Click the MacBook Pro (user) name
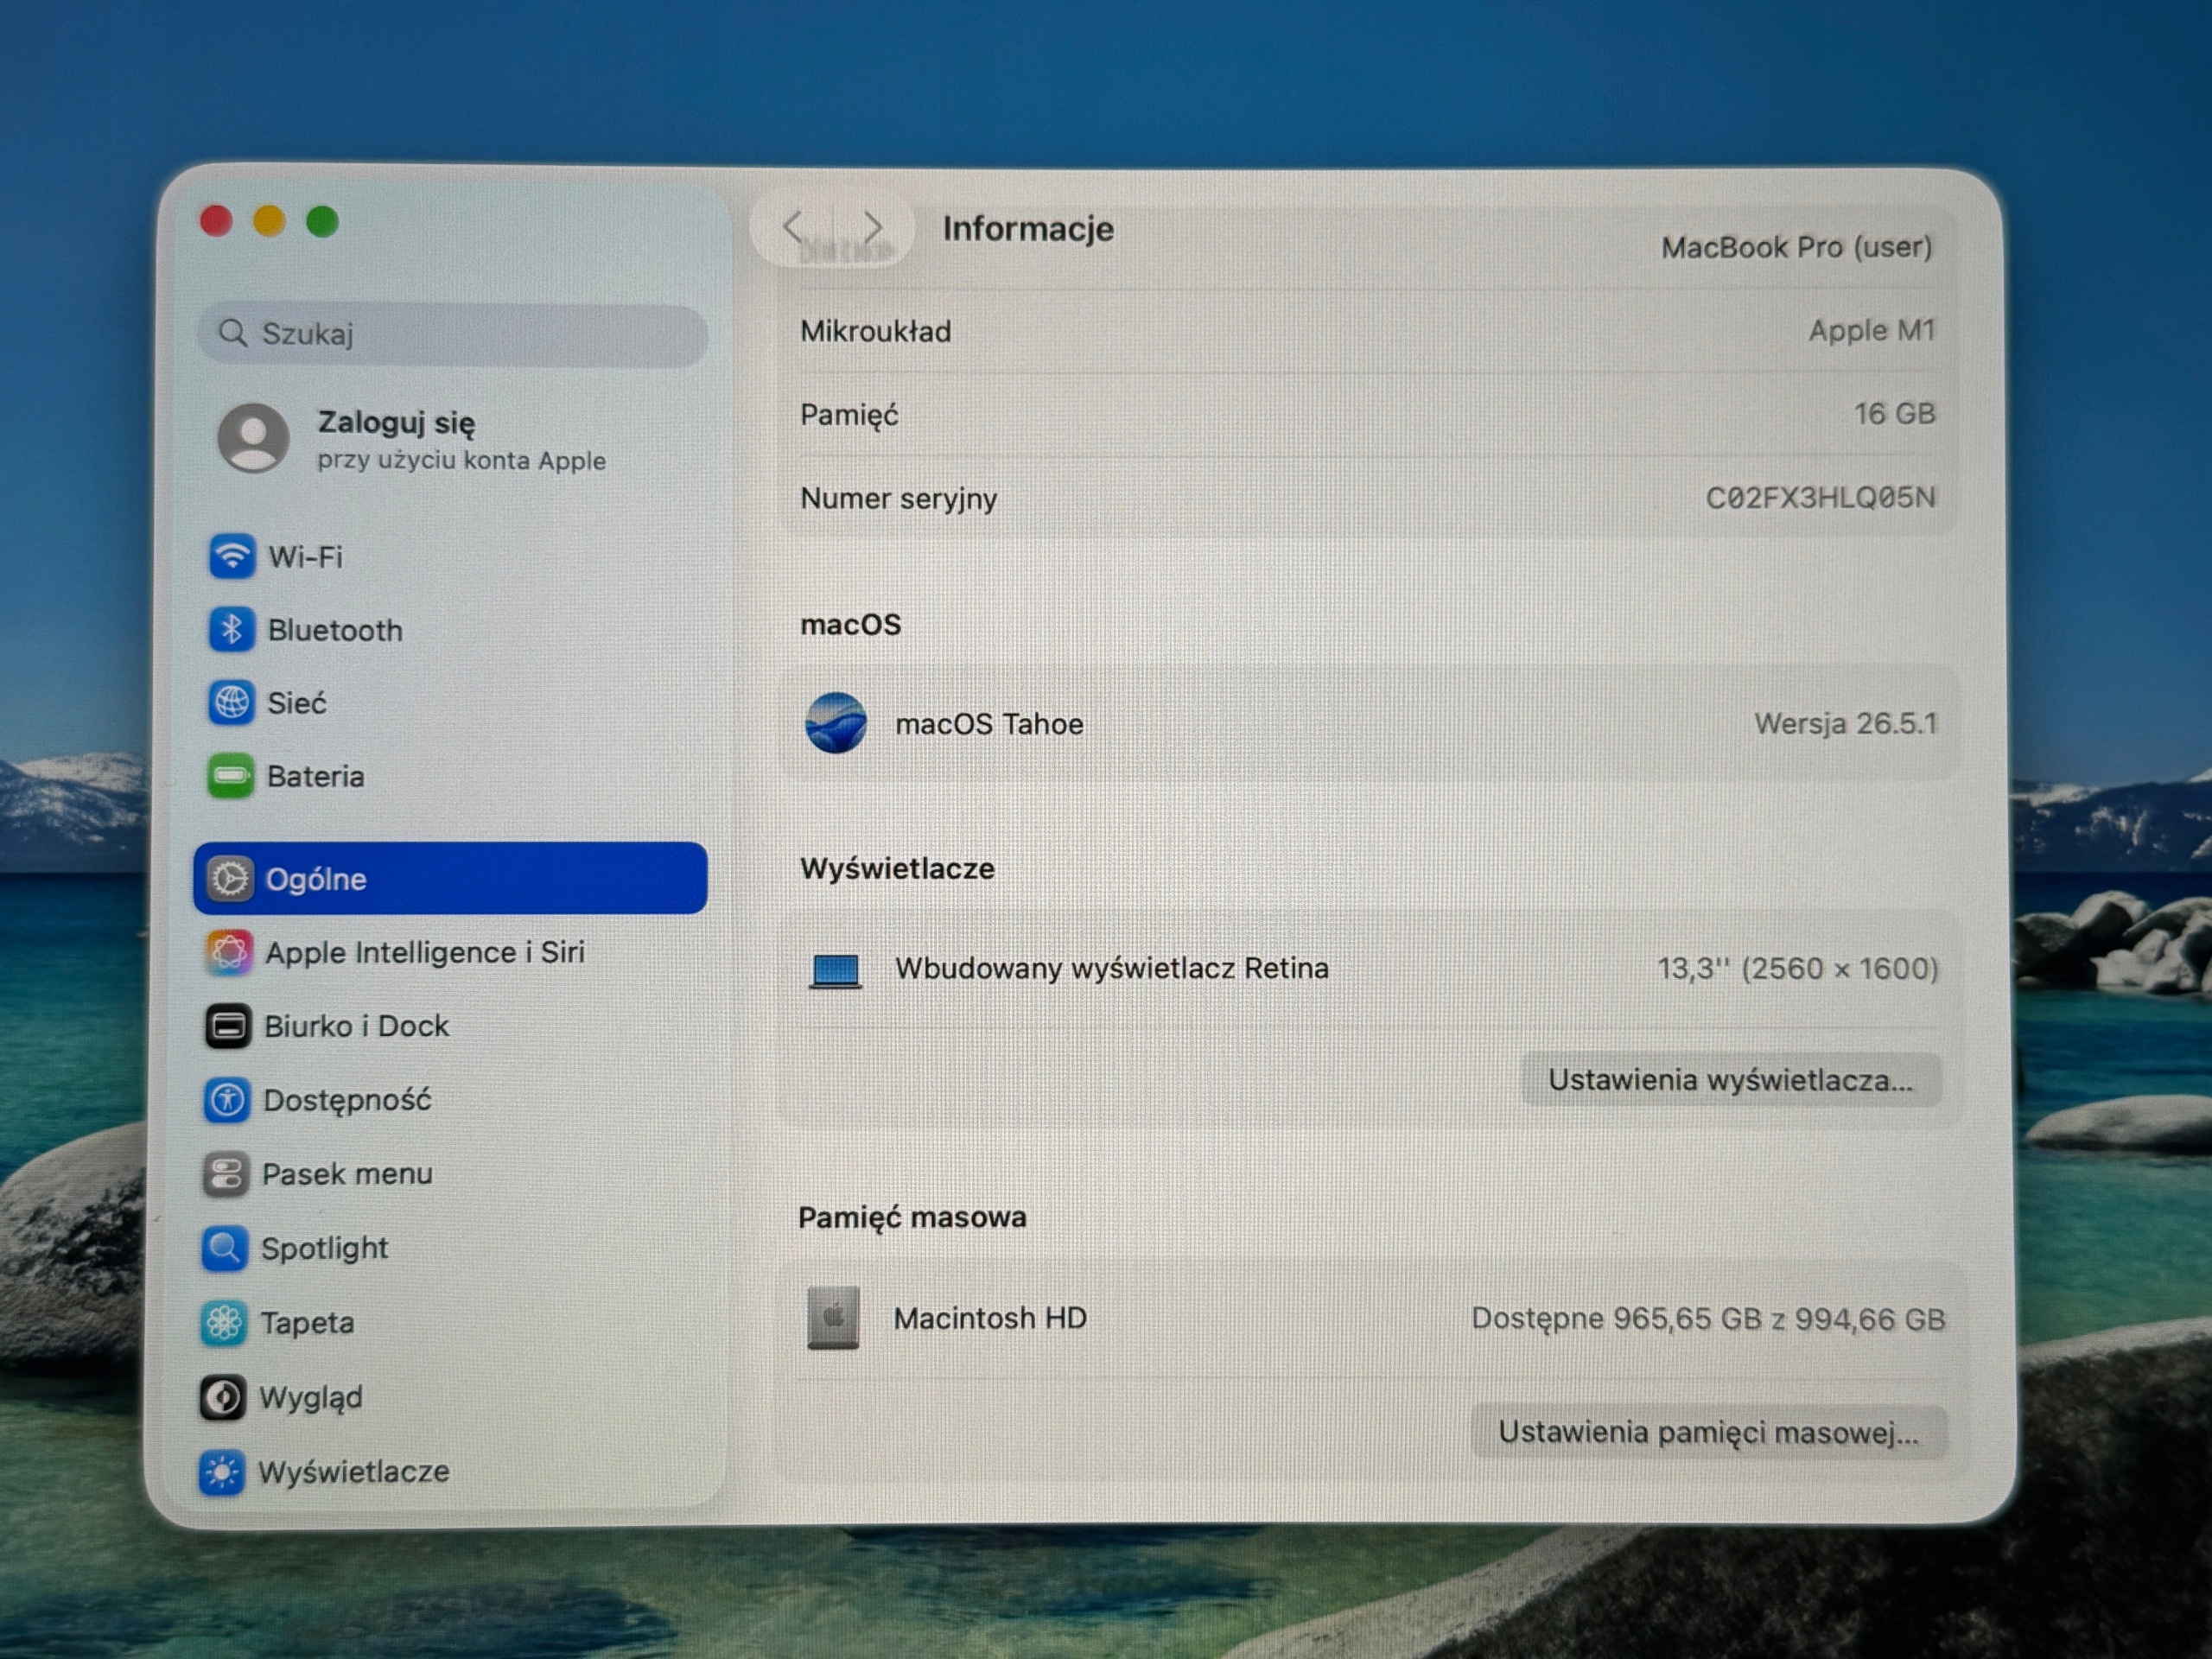Image resolution: width=2212 pixels, height=1659 pixels. [x=1796, y=247]
